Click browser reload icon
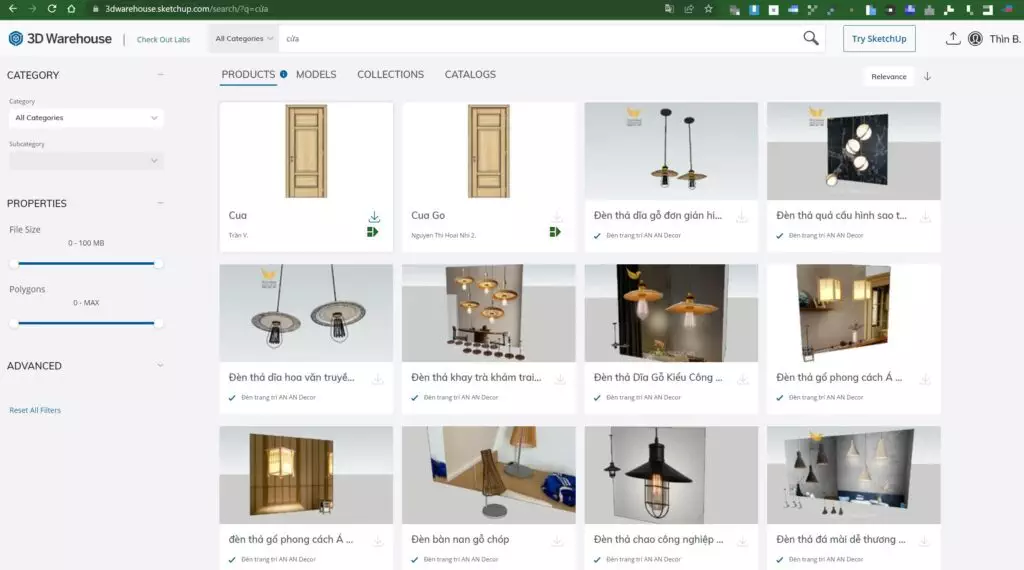 coord(52,9)
